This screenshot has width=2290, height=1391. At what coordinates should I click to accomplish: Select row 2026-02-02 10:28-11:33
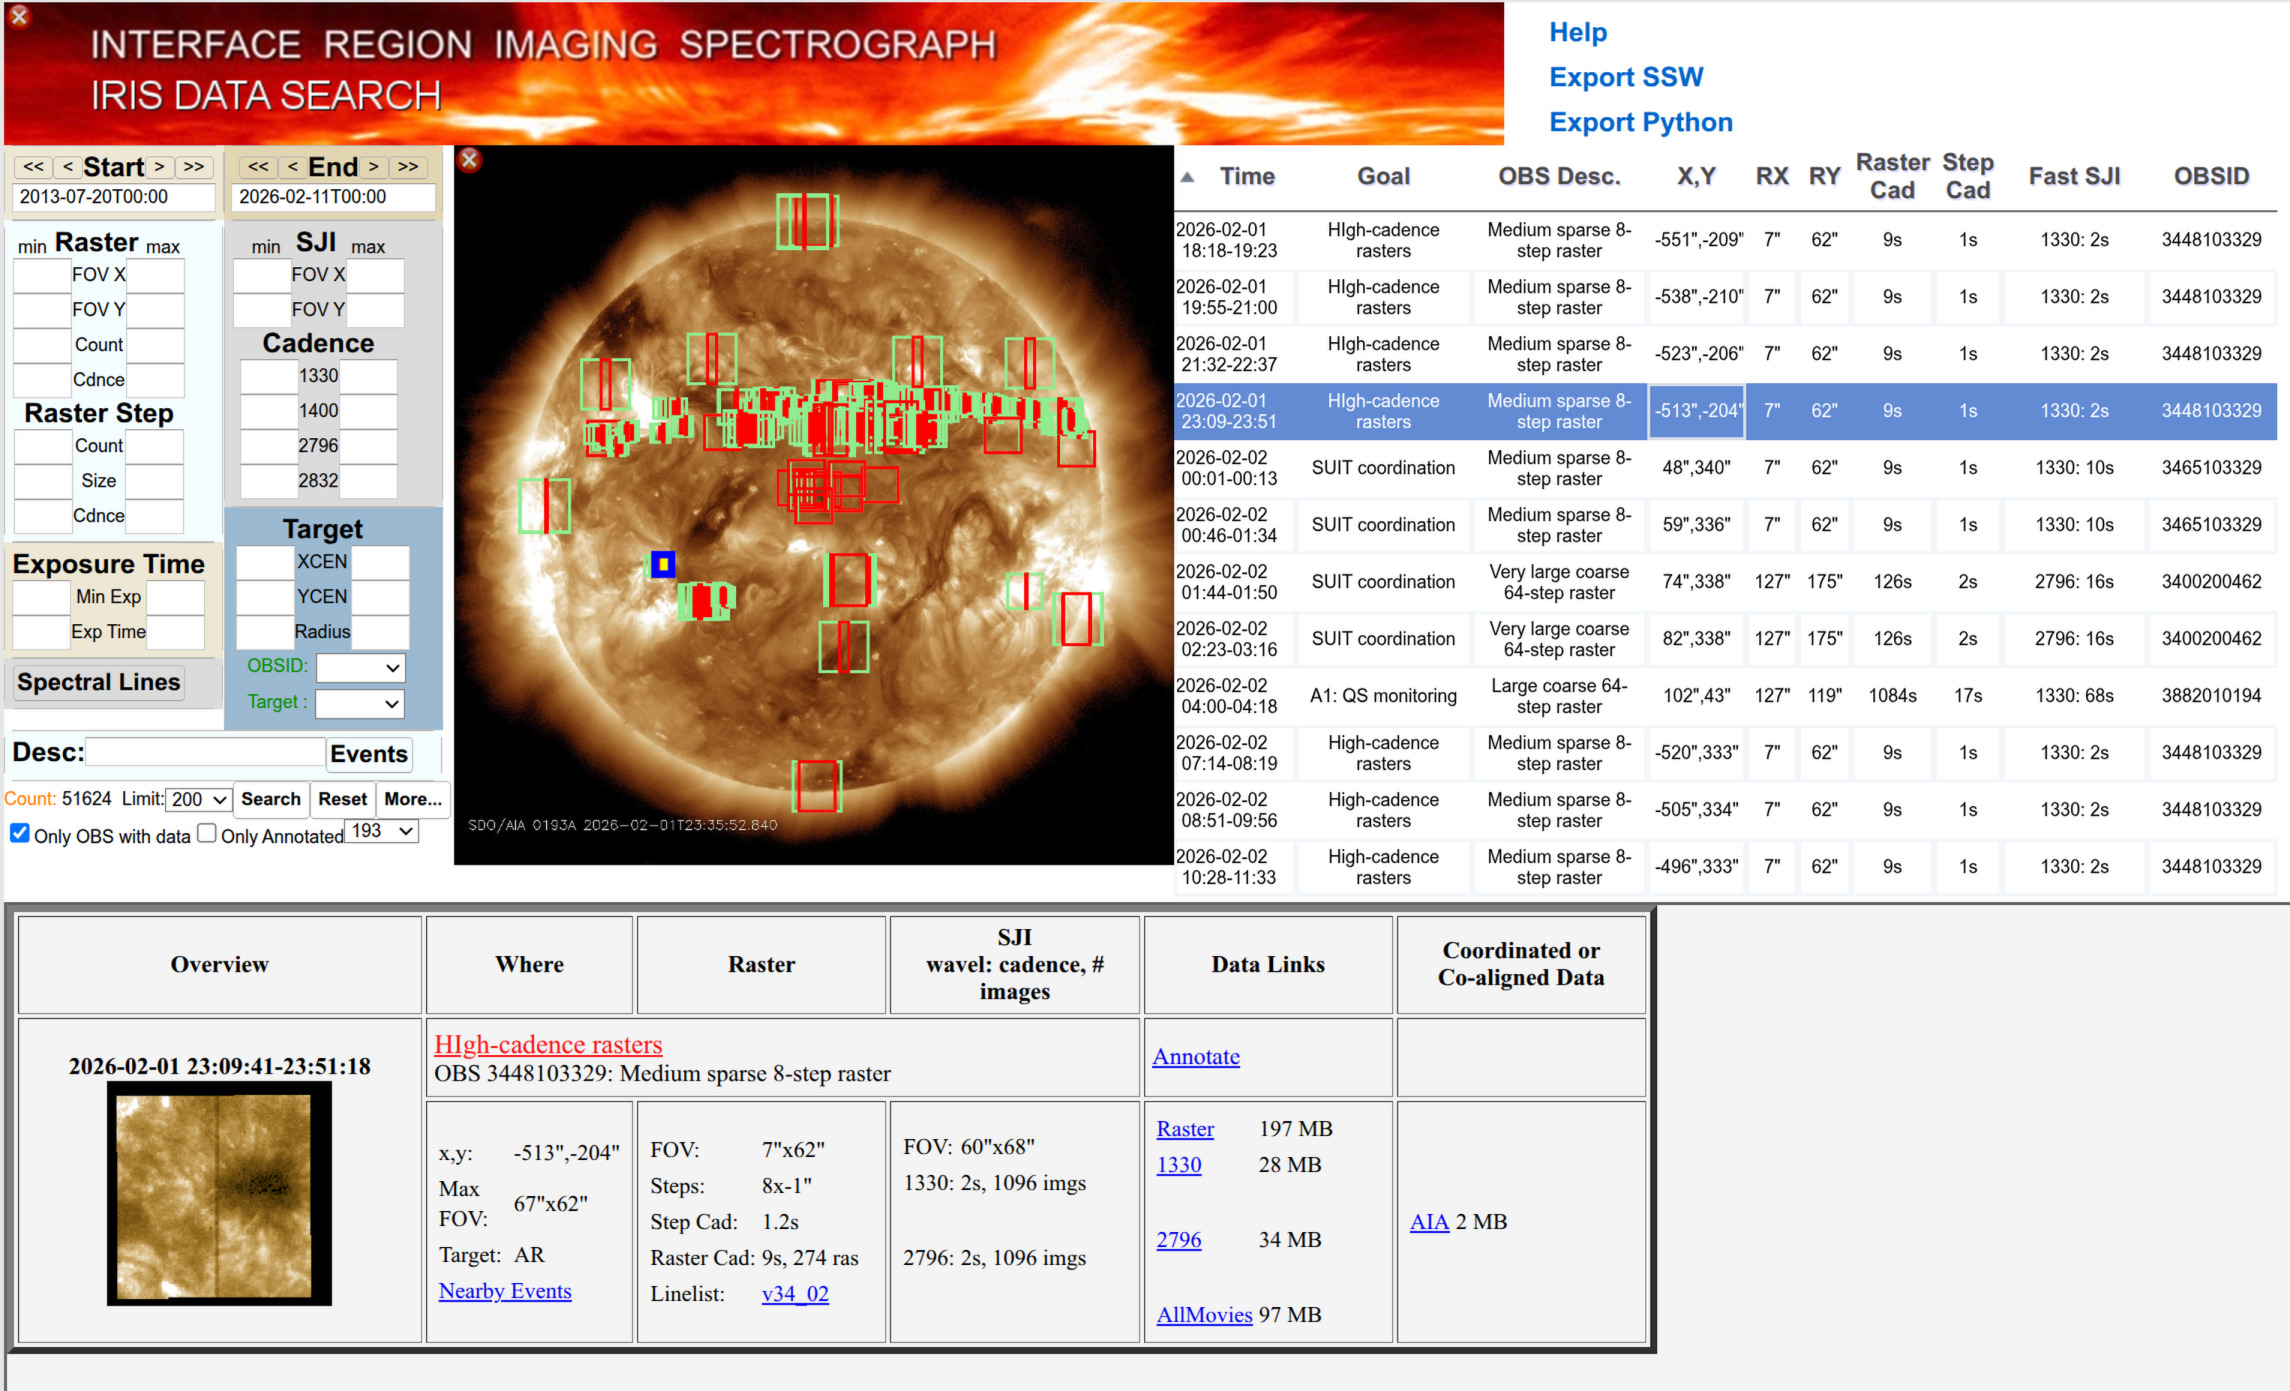[x=1726, y=867]
